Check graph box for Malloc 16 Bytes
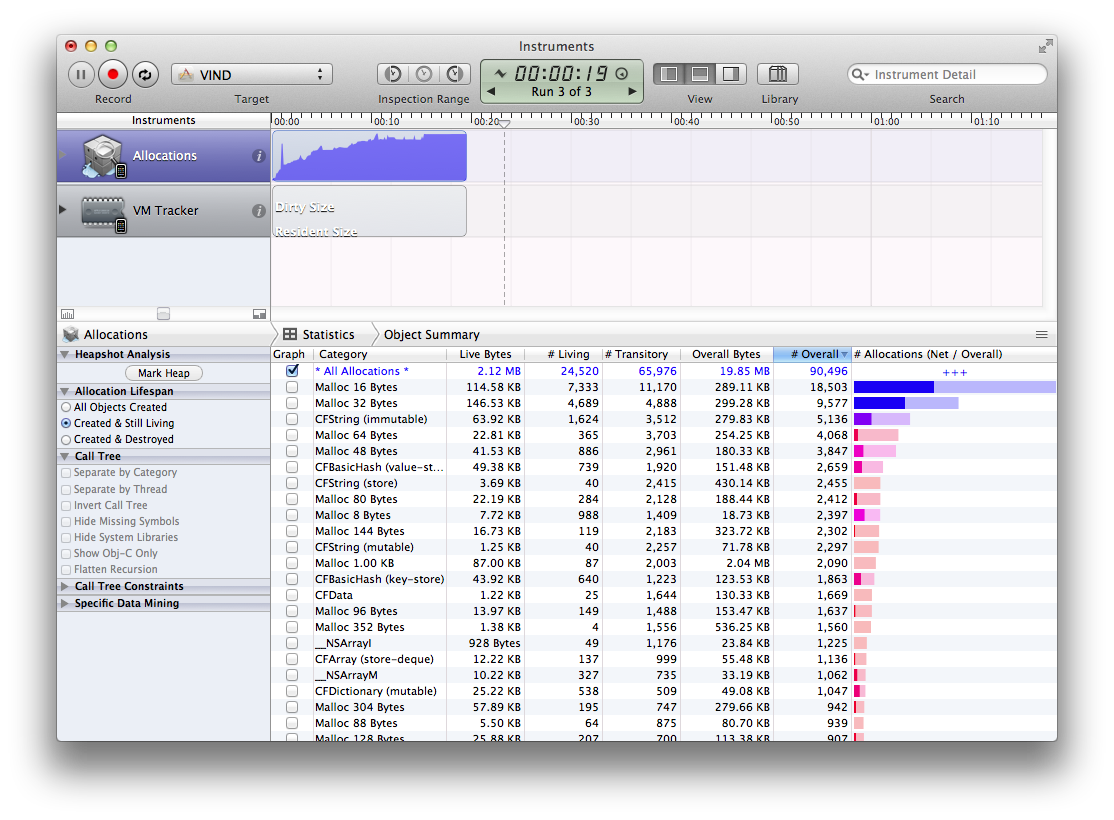This screenshot has height=820, width=1114. tap(292, 387)
